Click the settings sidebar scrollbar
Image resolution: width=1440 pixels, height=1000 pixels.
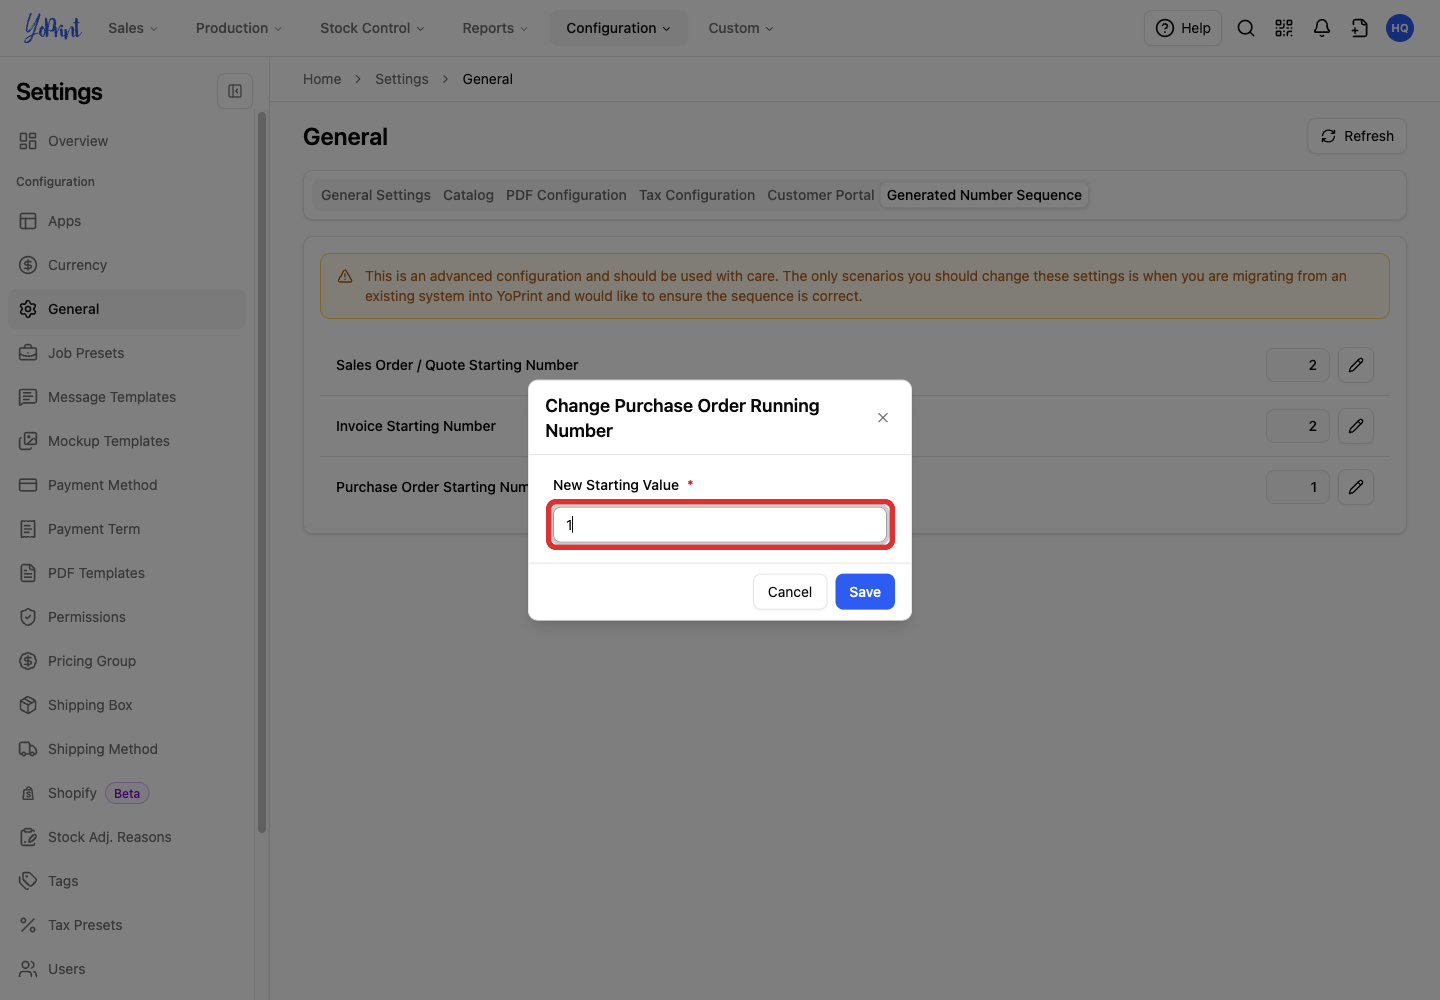[262, 472]
